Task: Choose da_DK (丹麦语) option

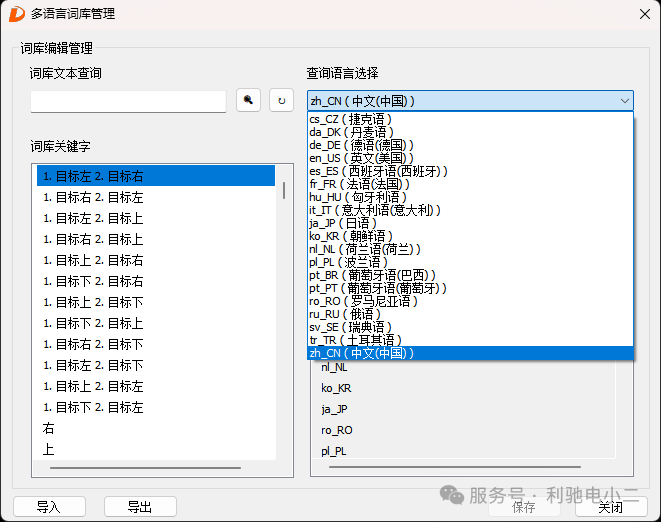Action: pos(470,132)
